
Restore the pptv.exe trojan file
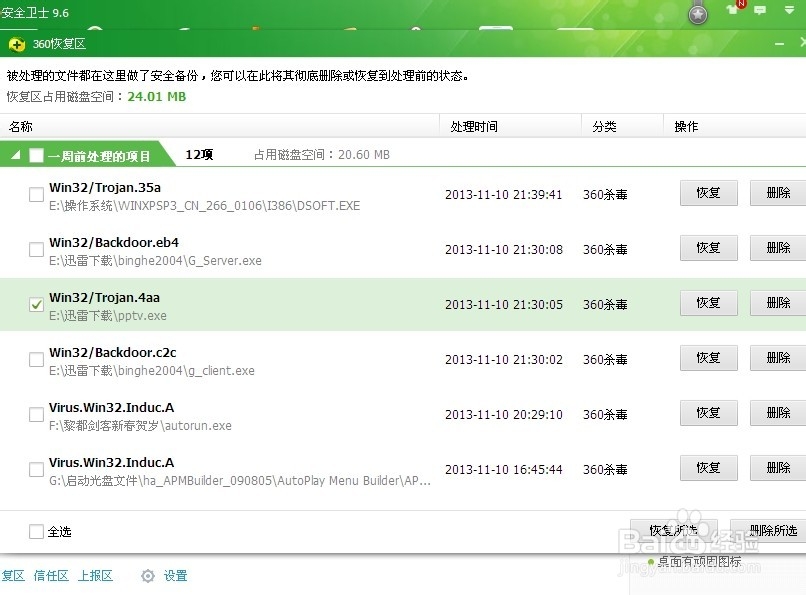(708, 303)
